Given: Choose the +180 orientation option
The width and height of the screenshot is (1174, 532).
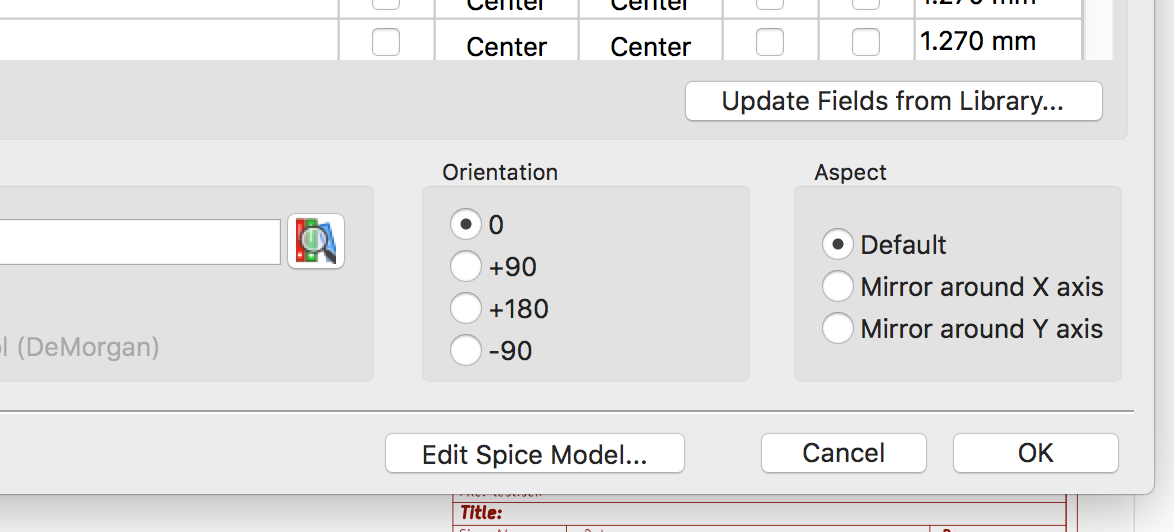Looking at the screenshot, I should [x=465, y=309].
